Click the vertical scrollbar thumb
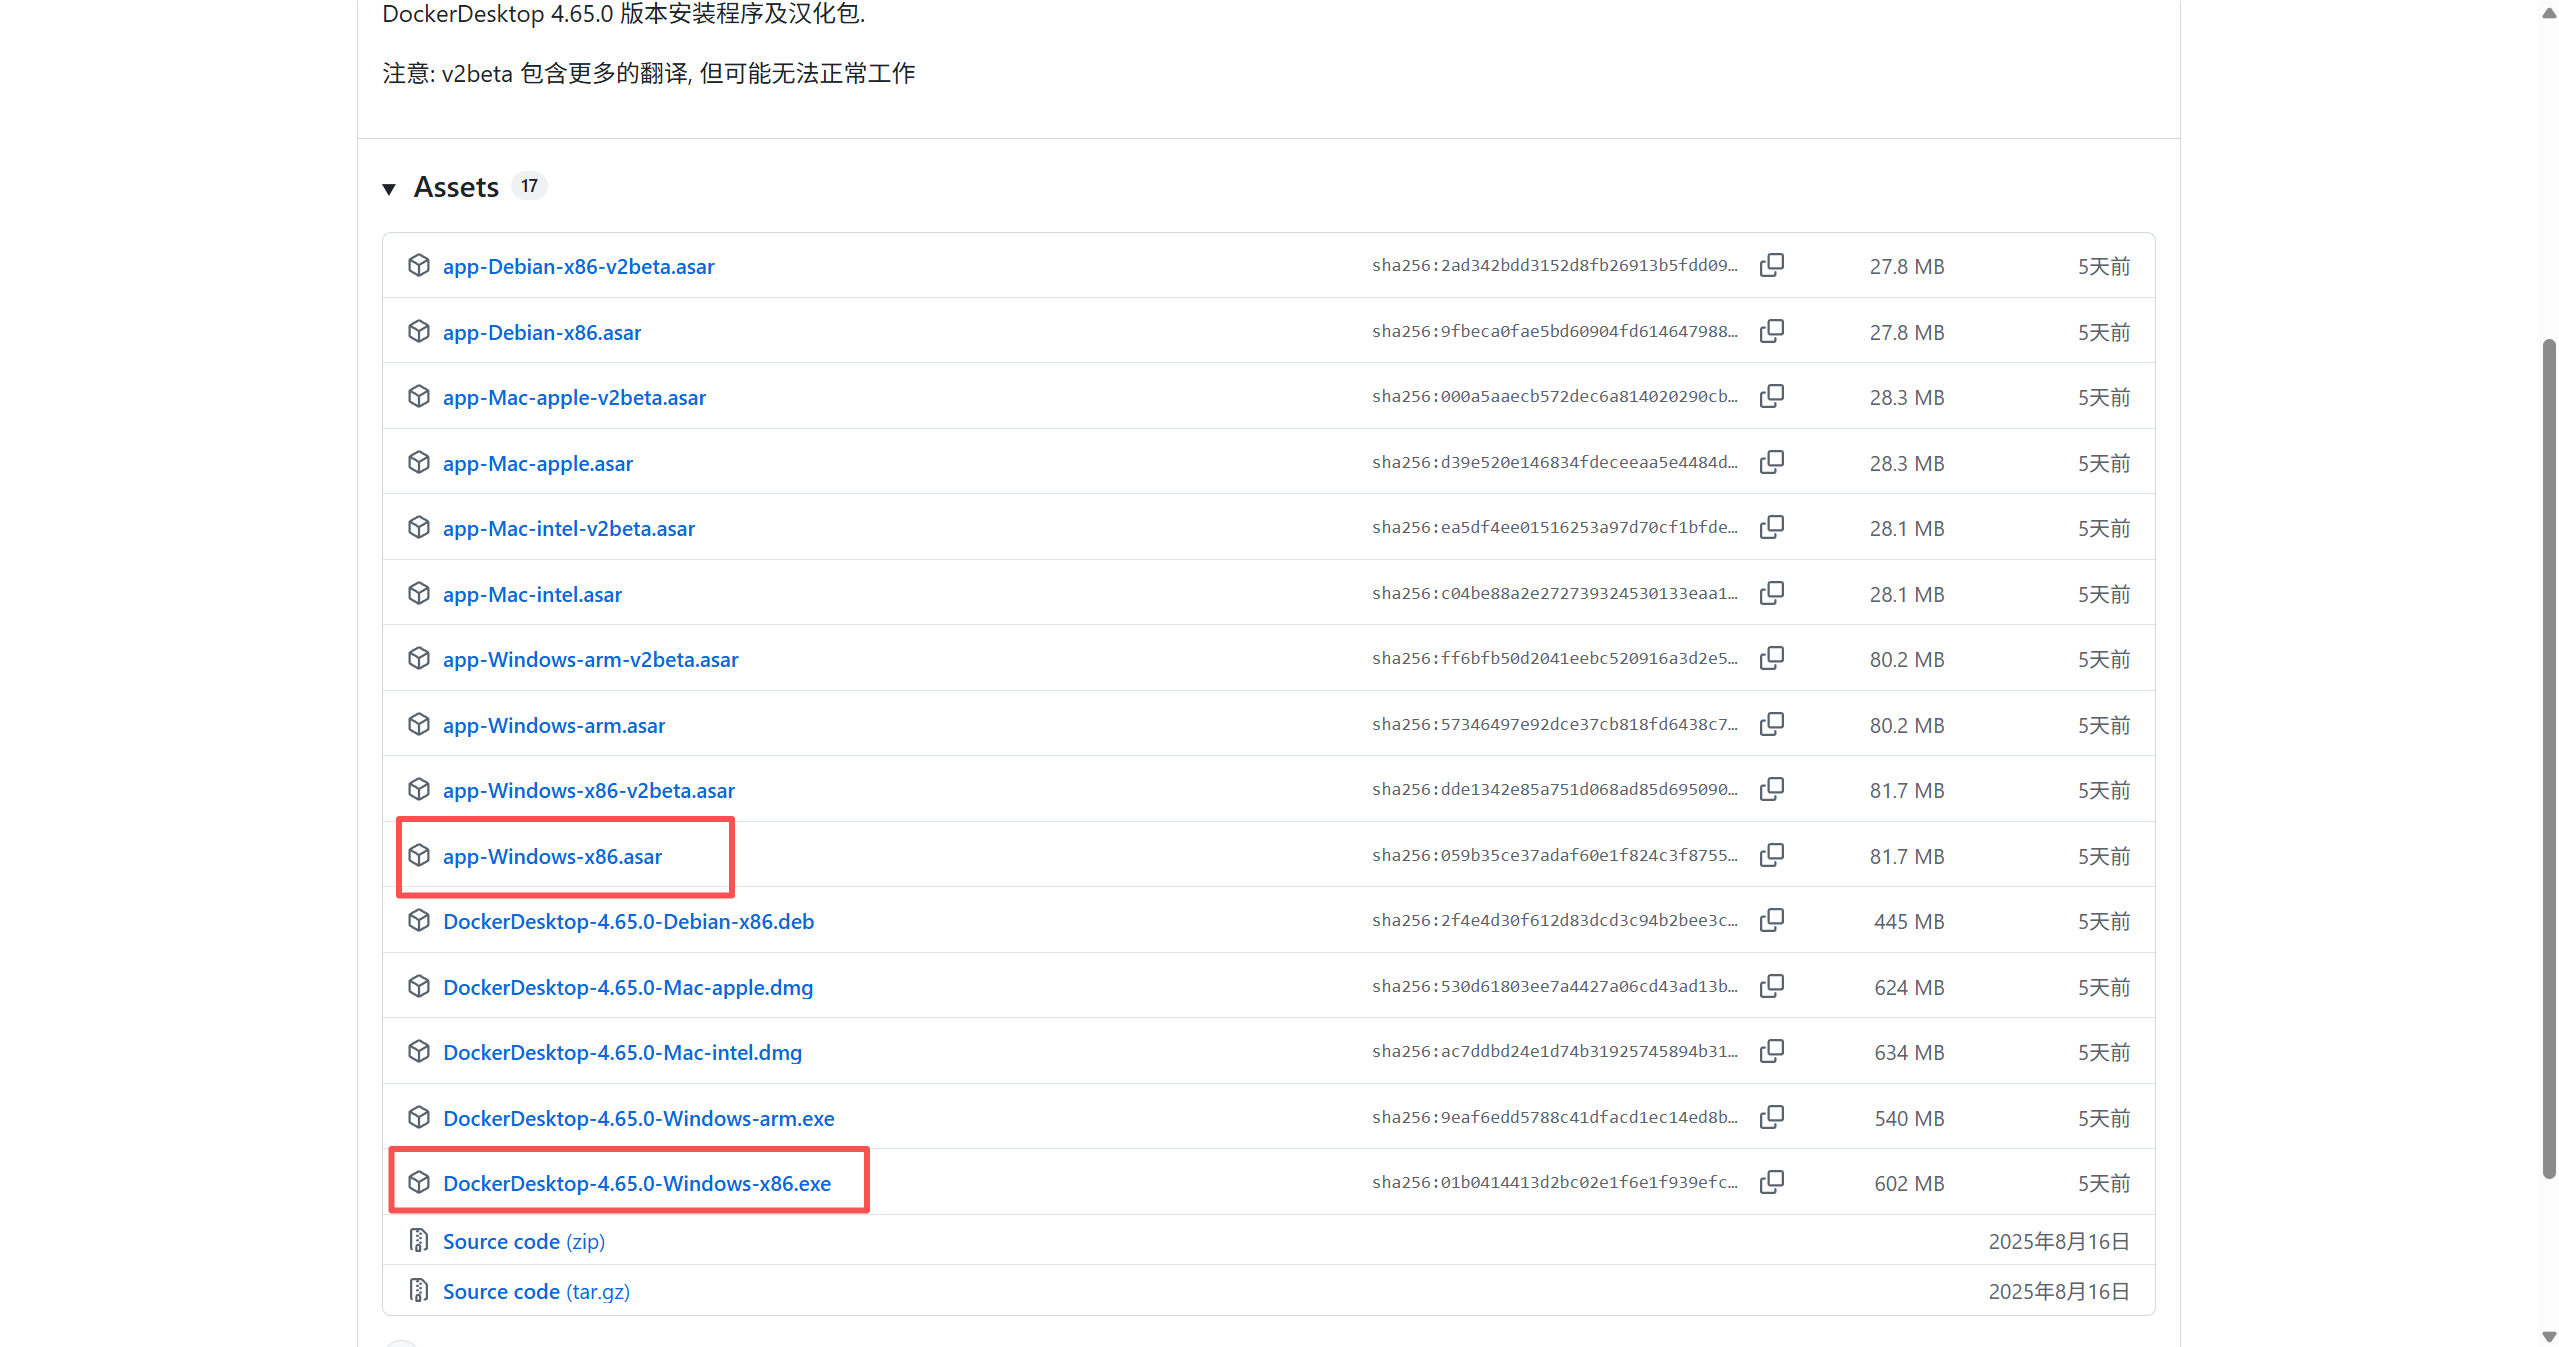 coord(2548,760)
